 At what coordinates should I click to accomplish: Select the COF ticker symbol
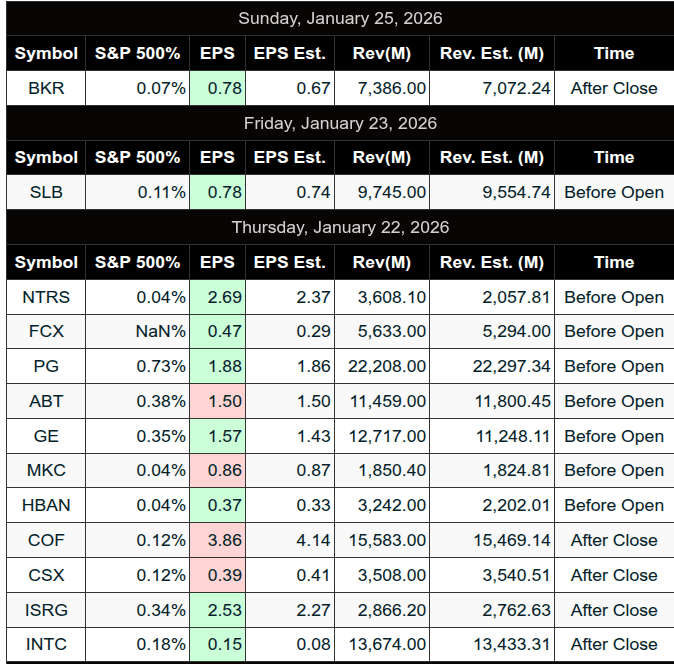click(x=46, y=540)
